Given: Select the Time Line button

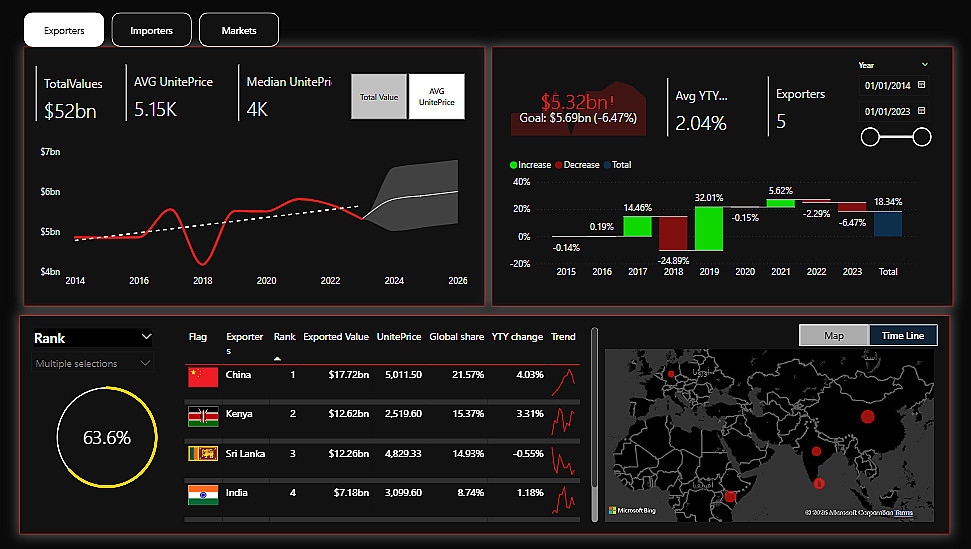Looking at the screenshot, I should coord(903,335).
